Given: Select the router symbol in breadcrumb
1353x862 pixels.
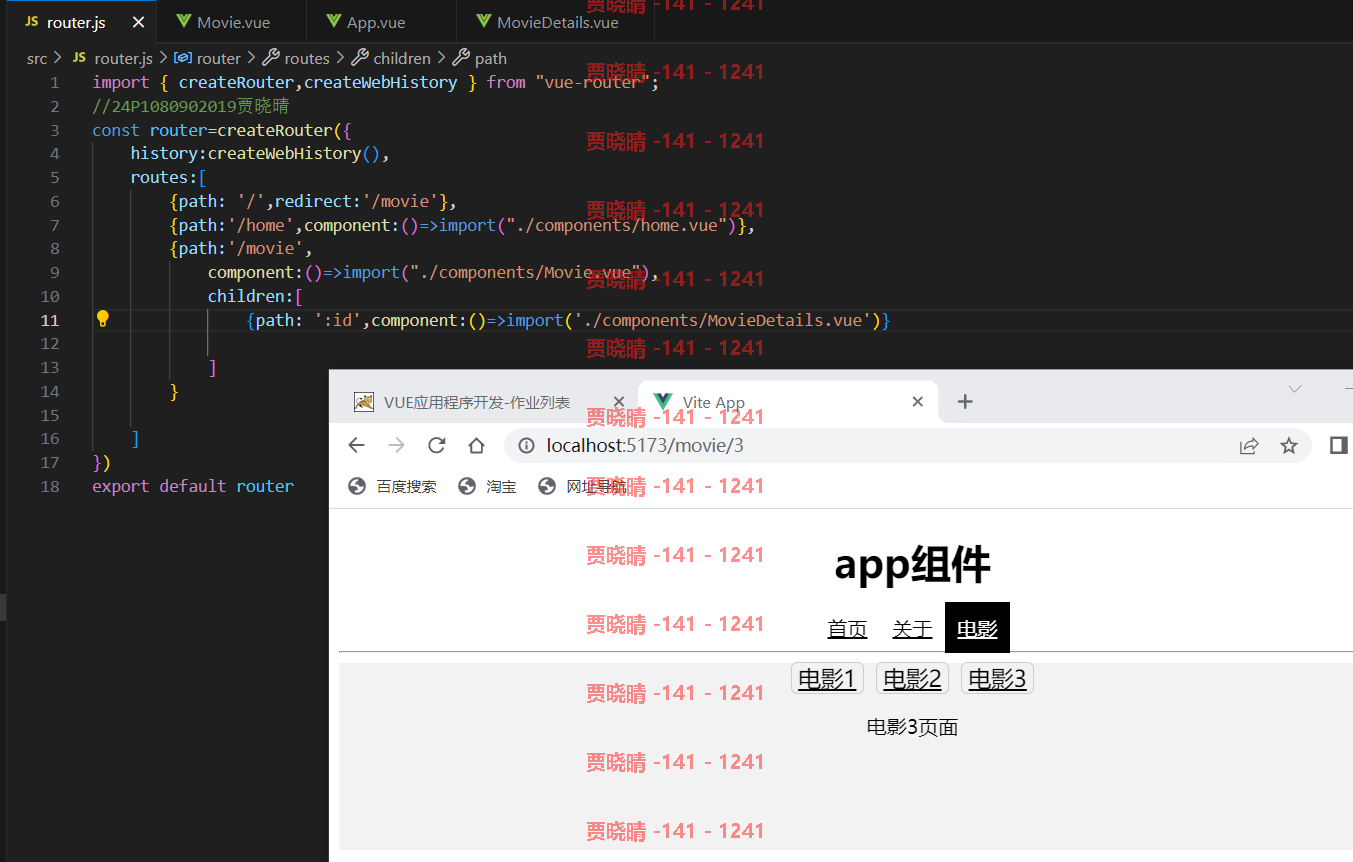Looking at the screenshot, I should tap(207, 58).
